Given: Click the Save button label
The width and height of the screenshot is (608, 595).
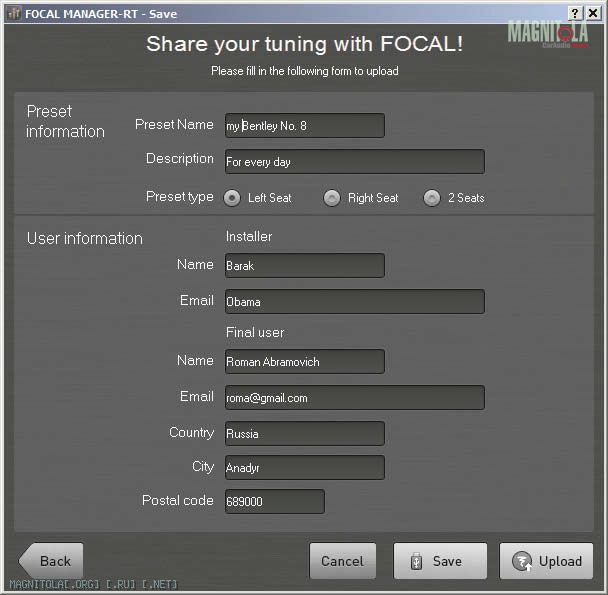Looking at the screenshot, I should coord(447,561).
